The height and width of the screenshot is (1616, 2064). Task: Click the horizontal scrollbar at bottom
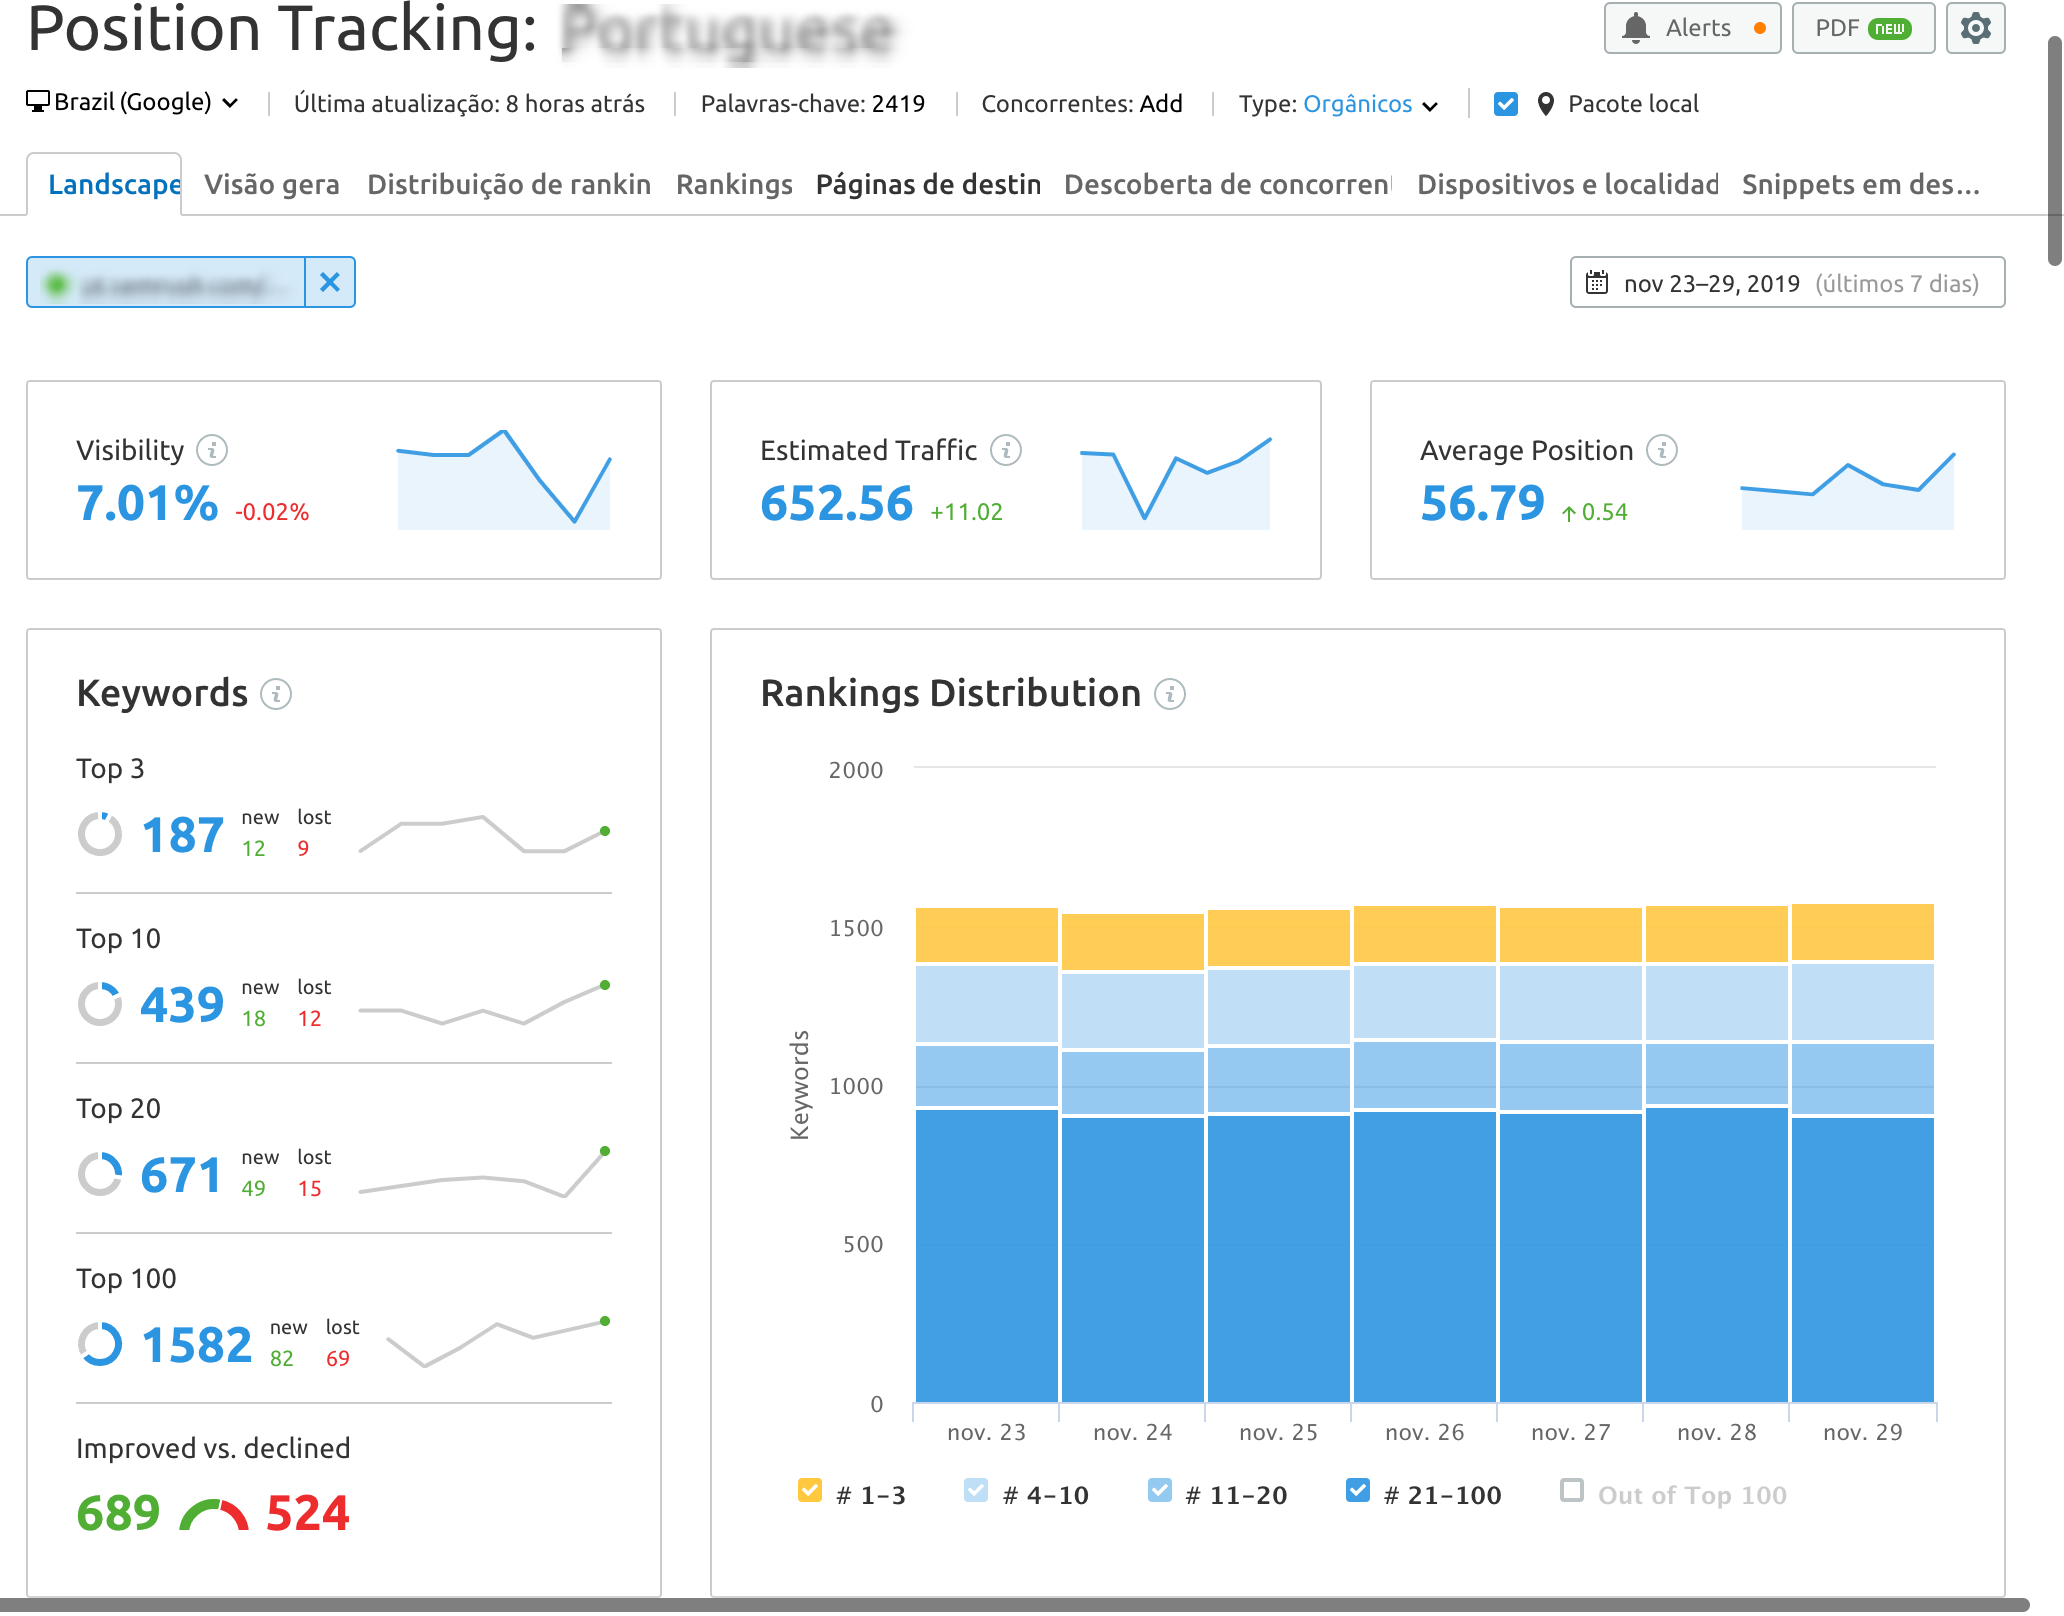point(1014,1605)
